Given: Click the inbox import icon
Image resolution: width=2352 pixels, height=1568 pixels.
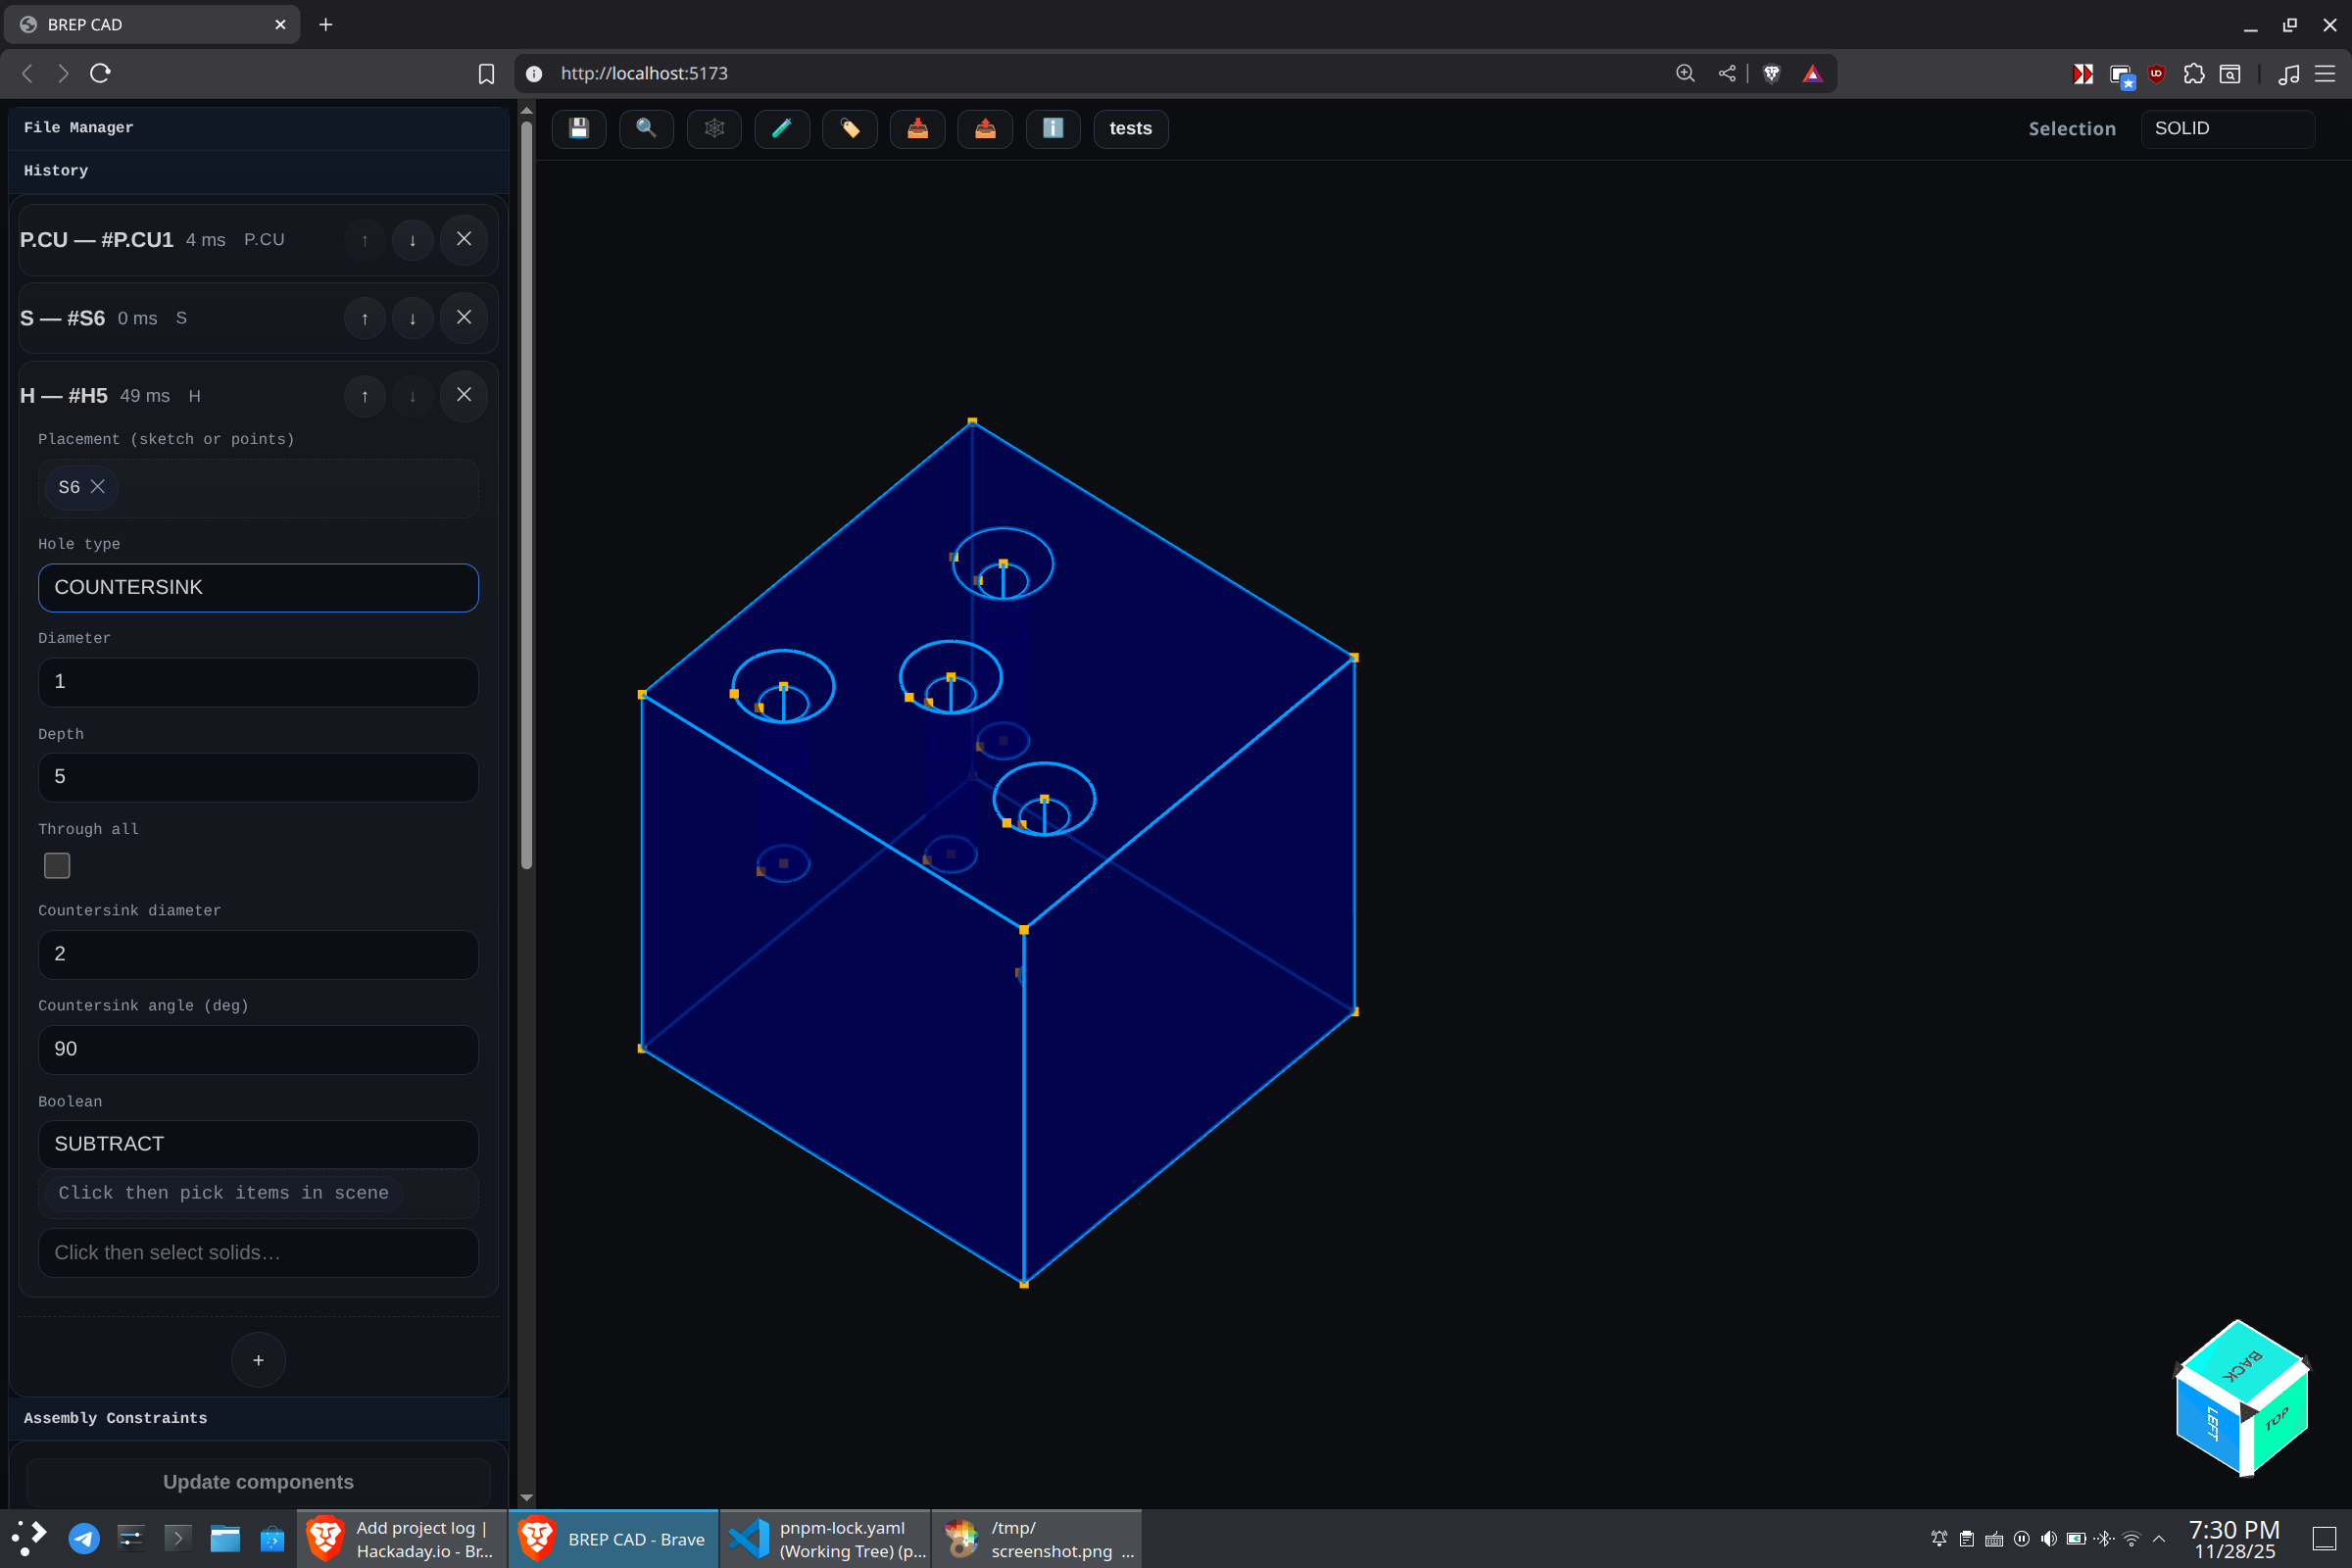Looking at the screenshot, I should click(917, 128).
